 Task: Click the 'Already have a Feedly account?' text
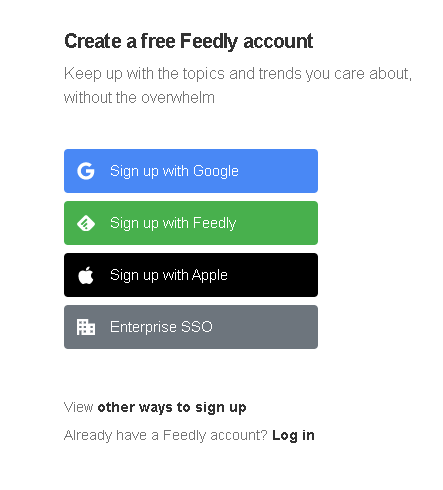click(x=166, y=435)
